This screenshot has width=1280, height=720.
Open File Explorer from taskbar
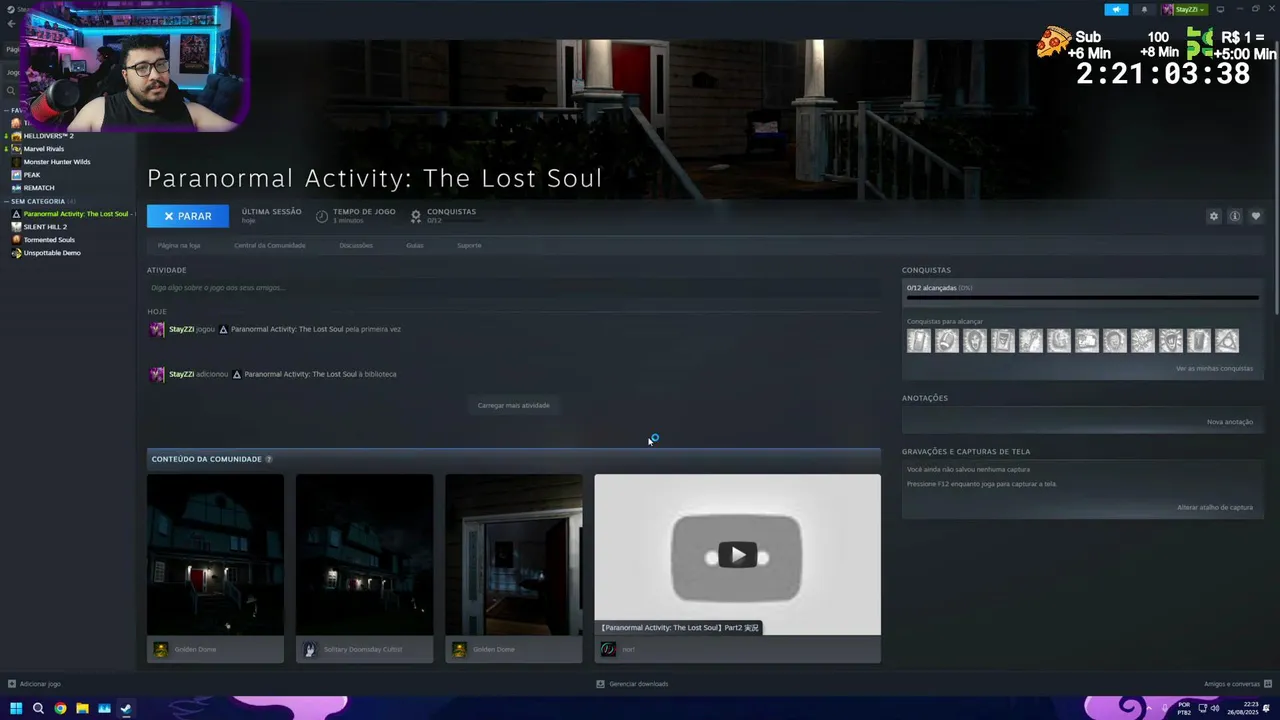click(x=82, y=708)
